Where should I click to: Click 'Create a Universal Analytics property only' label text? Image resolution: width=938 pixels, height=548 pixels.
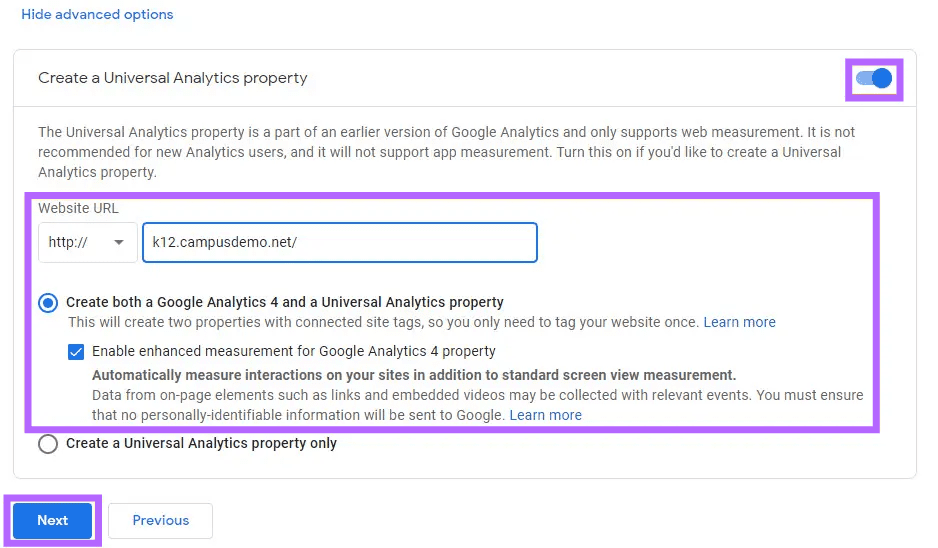coord(202,443)
